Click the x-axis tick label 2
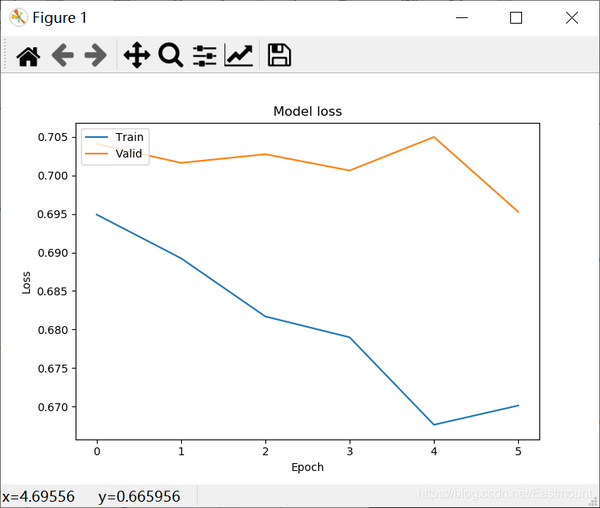Image resolution: width=600 pixels, height=508 pixels. [x=266, y=451]
